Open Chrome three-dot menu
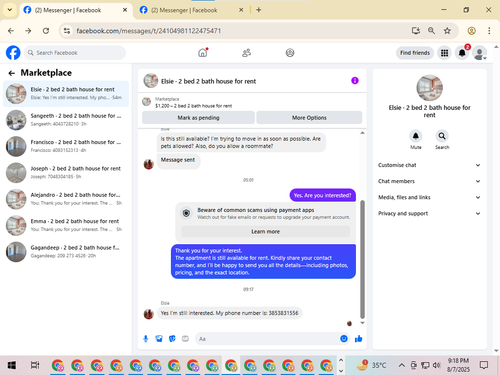This screenshot has width=500, height=375. click(x=489, y=31)
